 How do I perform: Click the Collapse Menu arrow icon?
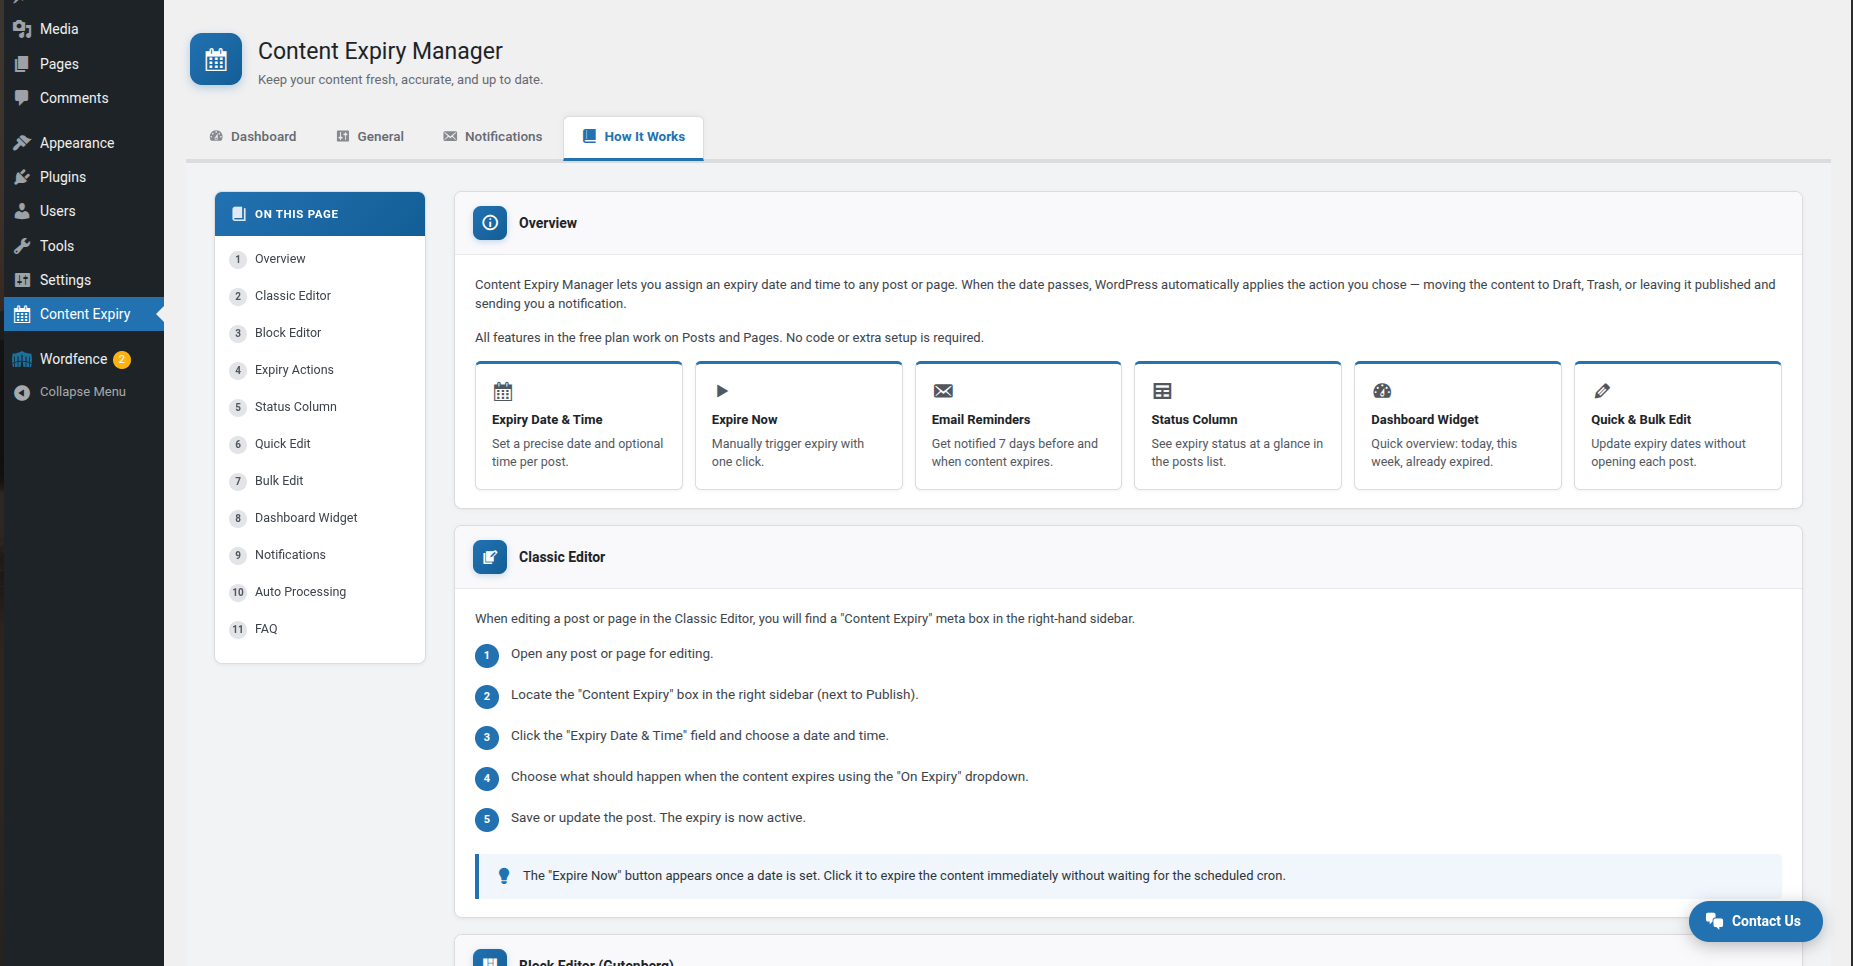22,392
